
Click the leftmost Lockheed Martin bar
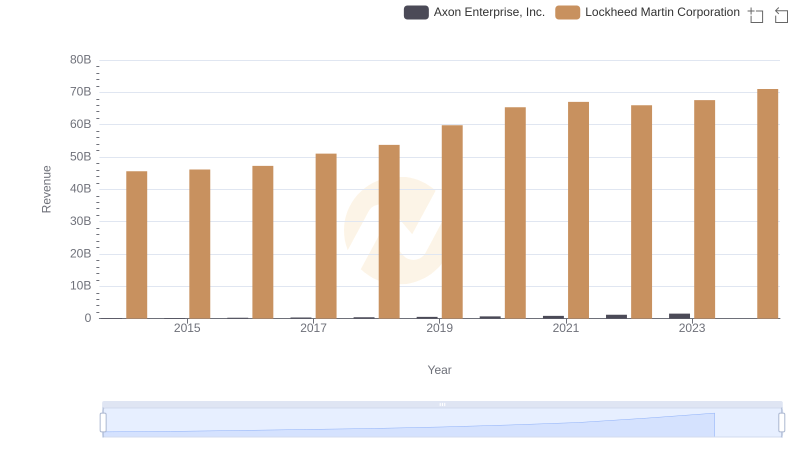pos(137,245)
